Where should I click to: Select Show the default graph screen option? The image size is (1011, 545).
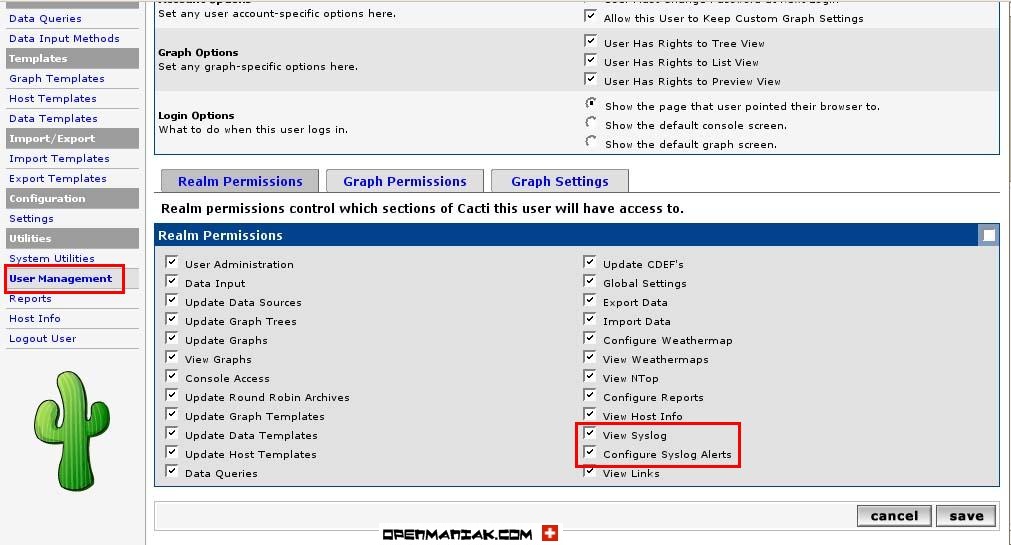click(591, 143)
